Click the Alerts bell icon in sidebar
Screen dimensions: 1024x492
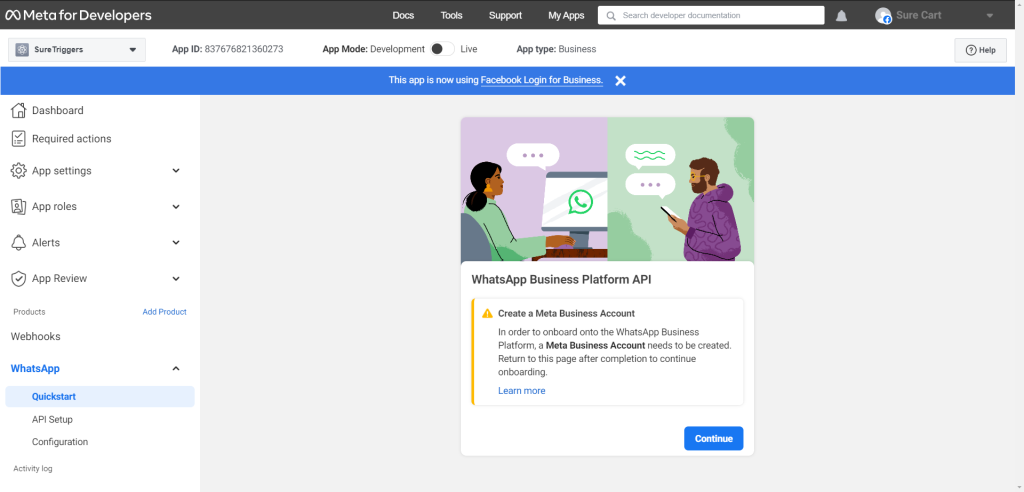19,242
